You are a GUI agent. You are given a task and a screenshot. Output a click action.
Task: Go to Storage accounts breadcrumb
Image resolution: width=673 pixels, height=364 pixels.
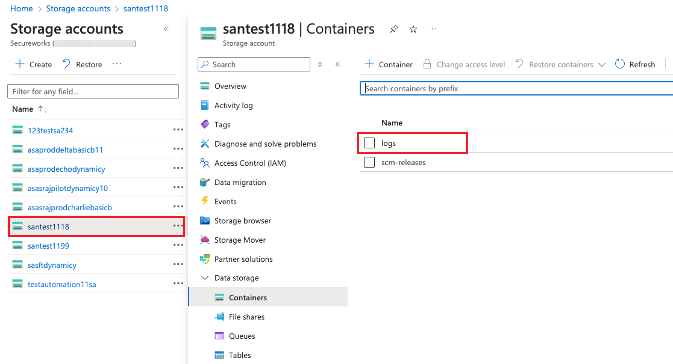78,9
